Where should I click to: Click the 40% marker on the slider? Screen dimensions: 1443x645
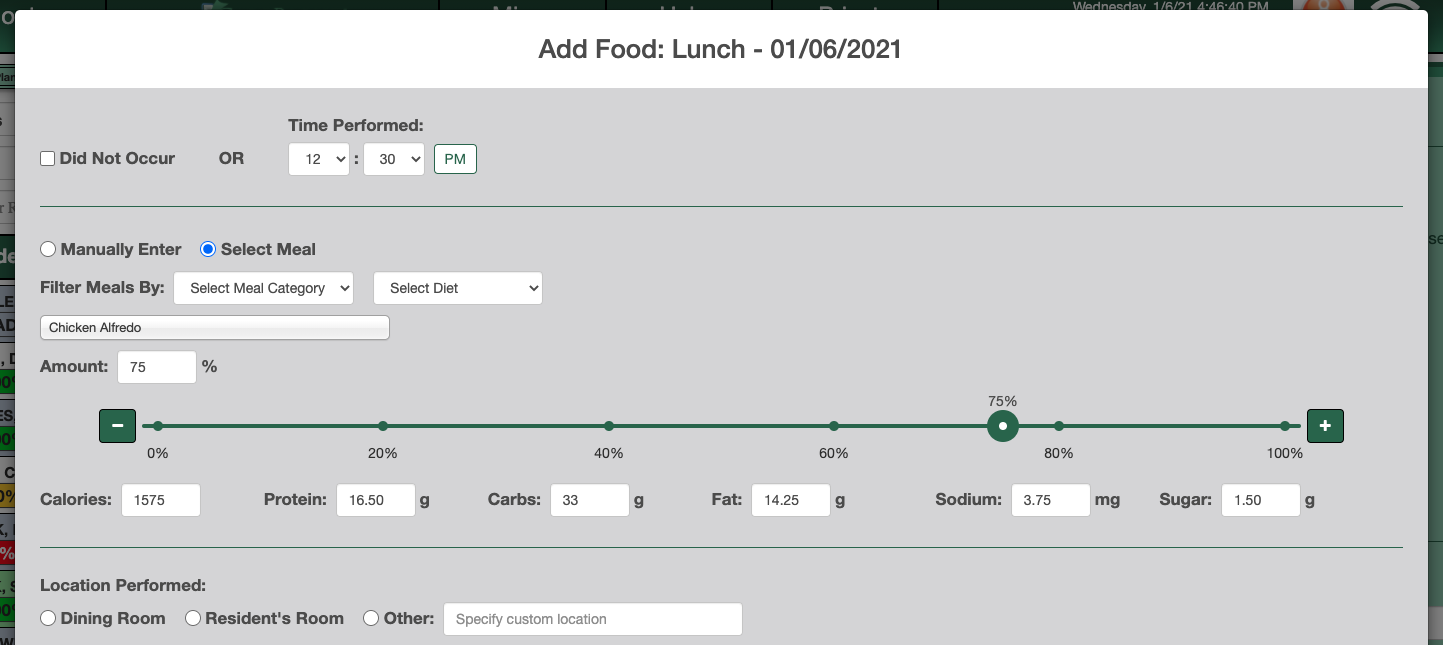pyautogui.click(x=609, y=426)
